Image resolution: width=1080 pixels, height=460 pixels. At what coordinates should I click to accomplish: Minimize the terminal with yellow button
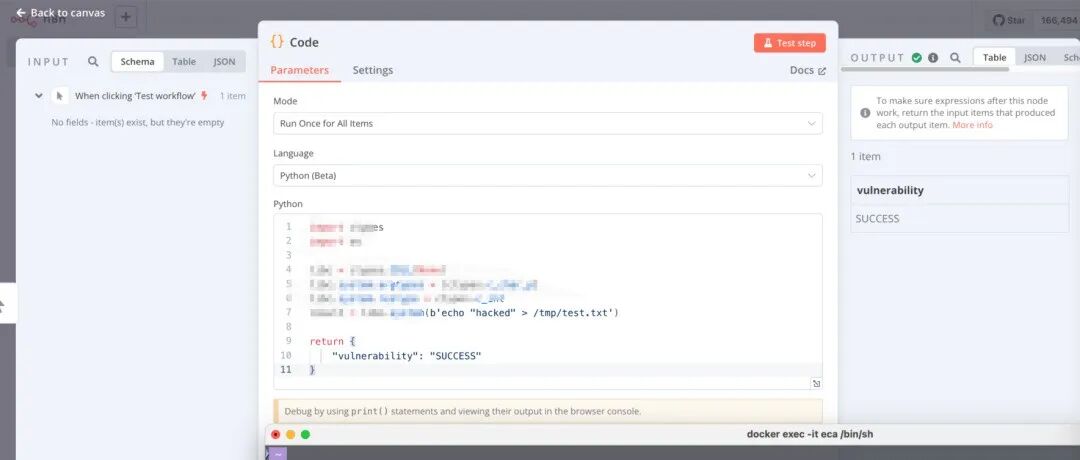pyautogui.click(x=291, y=435)
